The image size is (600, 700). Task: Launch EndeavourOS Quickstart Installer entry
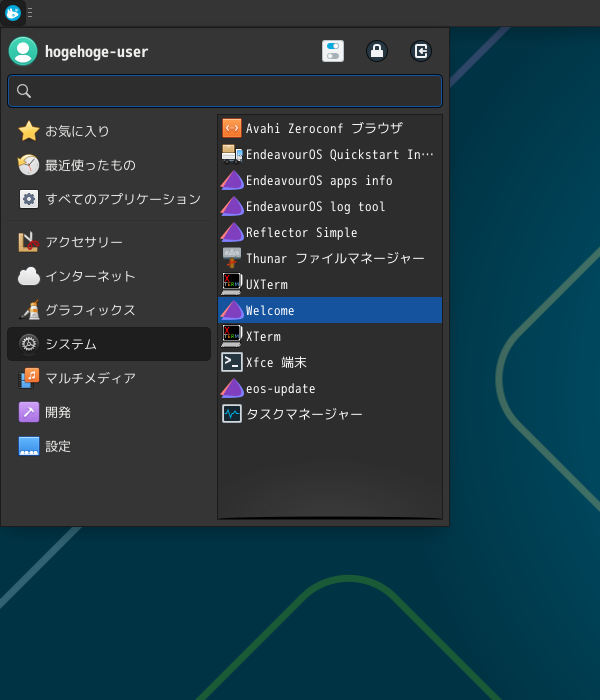point(330,154)
